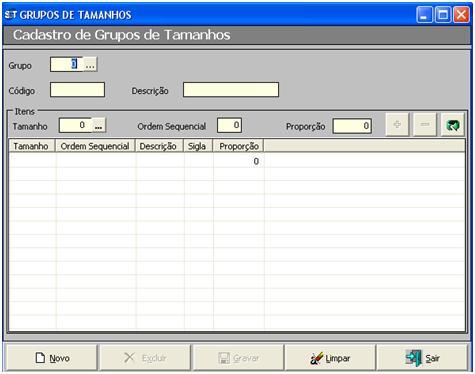Click the Proporção input field
This screenshot has height=374, width=475.
click(352, 126)
